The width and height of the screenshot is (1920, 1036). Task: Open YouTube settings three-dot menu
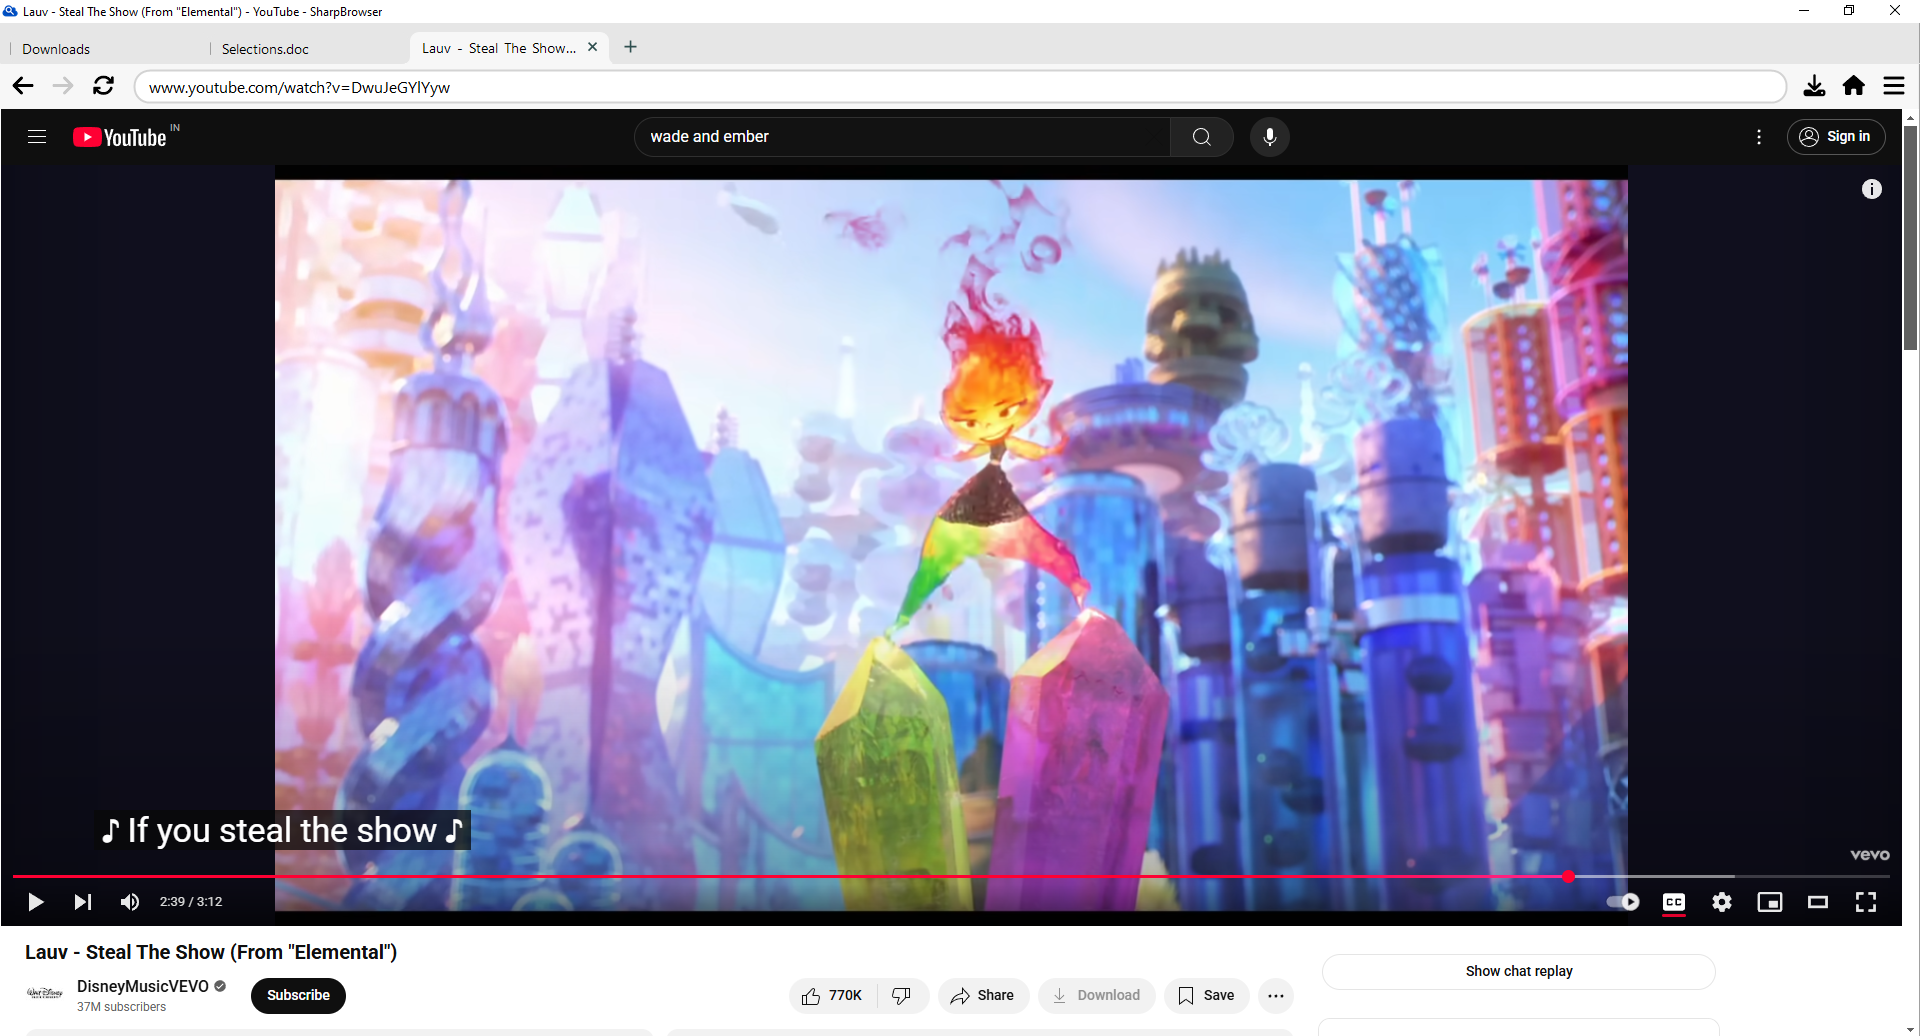point(1759,137)
